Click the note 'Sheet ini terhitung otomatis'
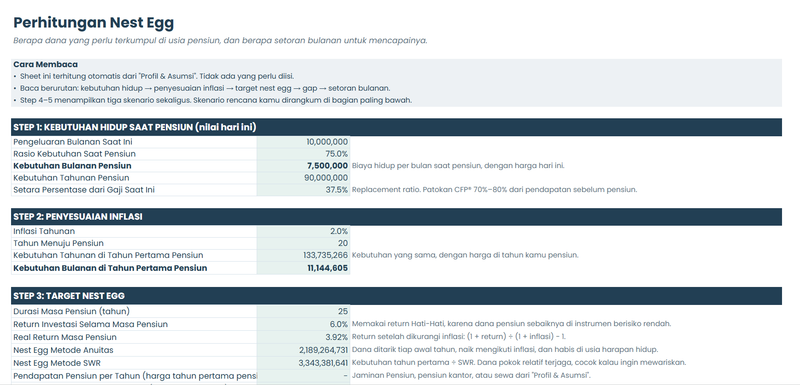The width and height of the screenshot is (800, 385). coord(154,76)
